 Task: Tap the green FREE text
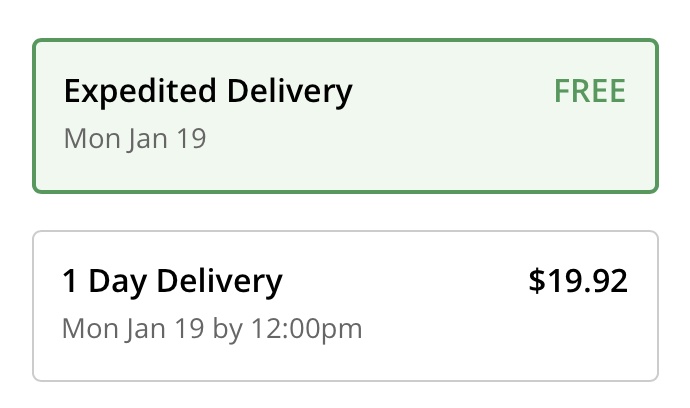pyautogui.click(x=589, y=92)
